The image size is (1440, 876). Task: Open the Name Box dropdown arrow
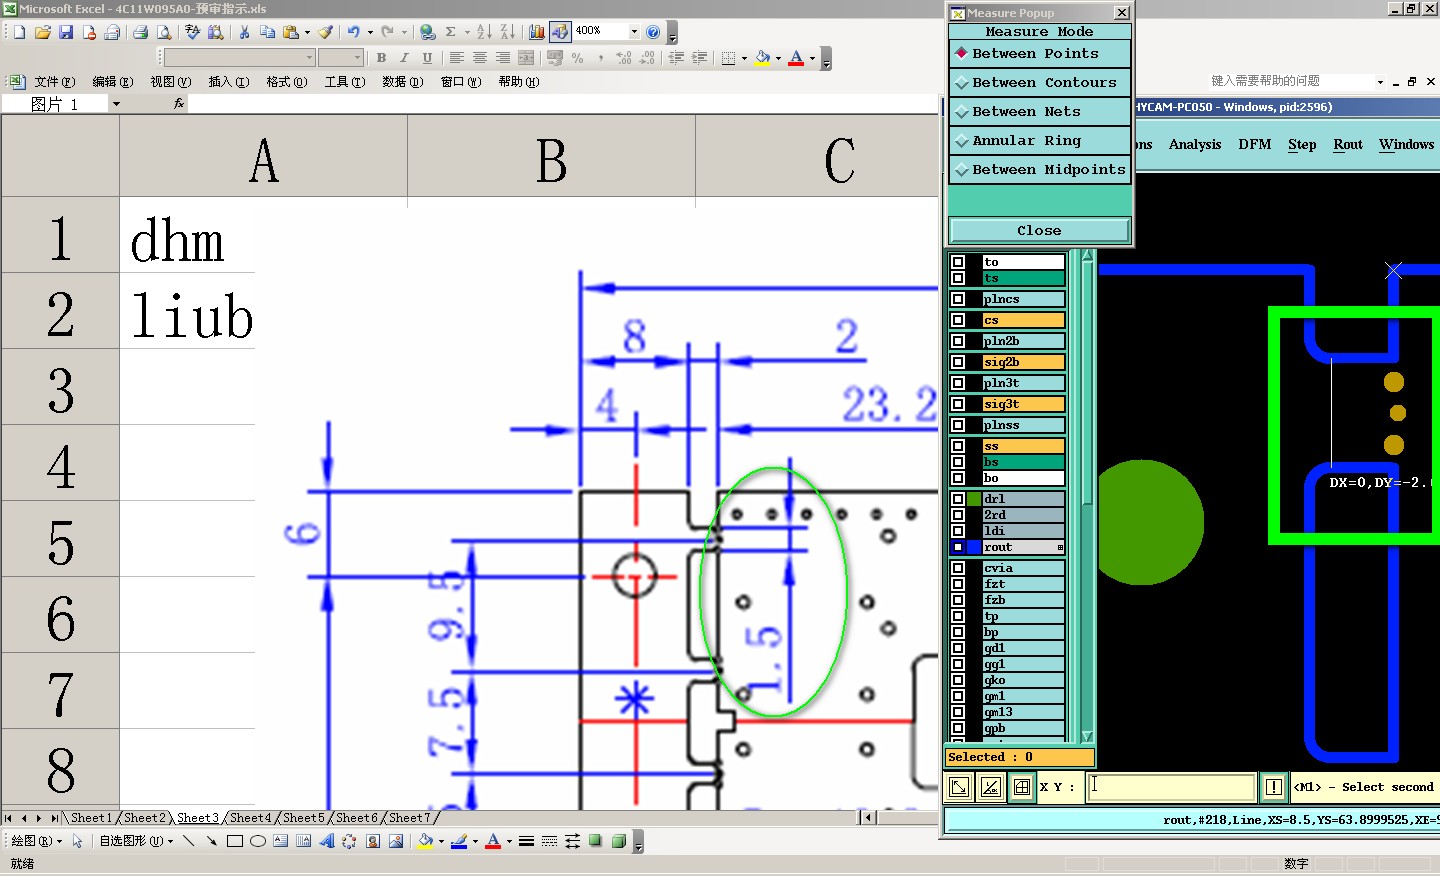(116, 104)
